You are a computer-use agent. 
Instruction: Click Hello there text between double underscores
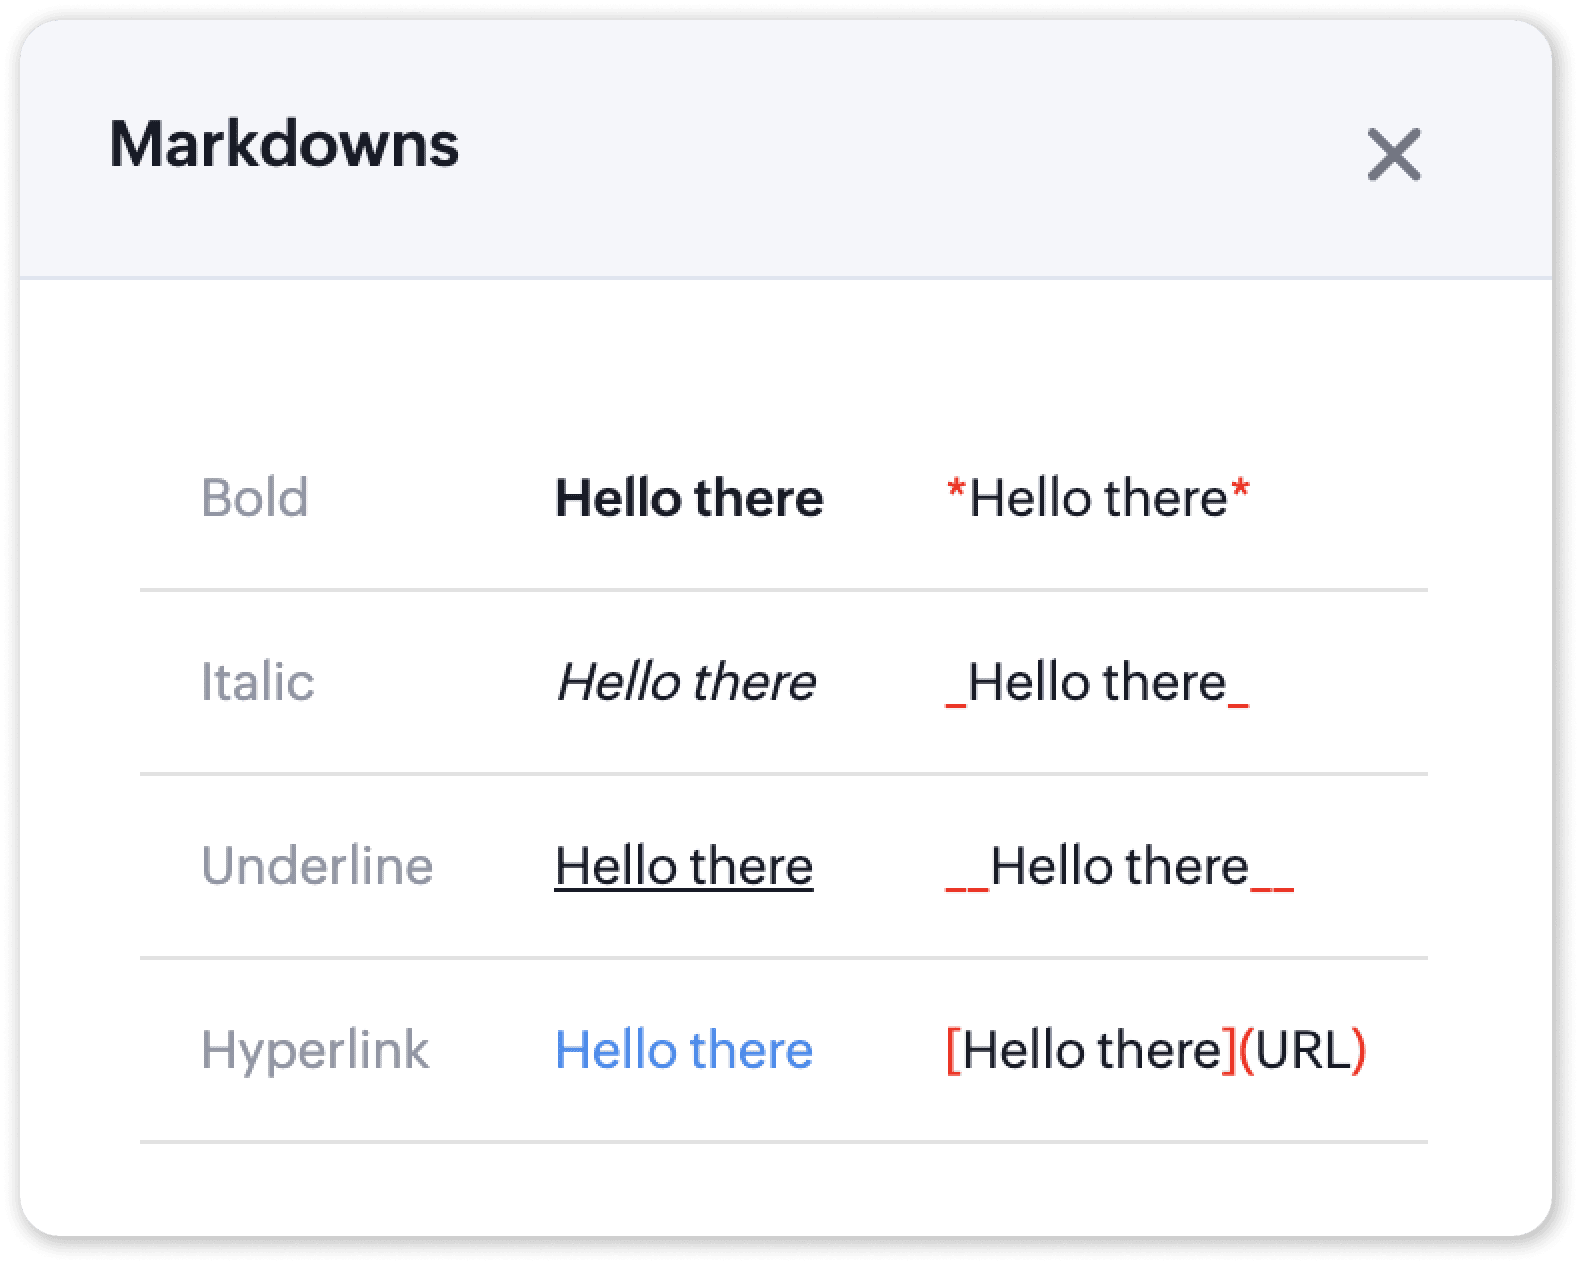tap(1120, 866)
